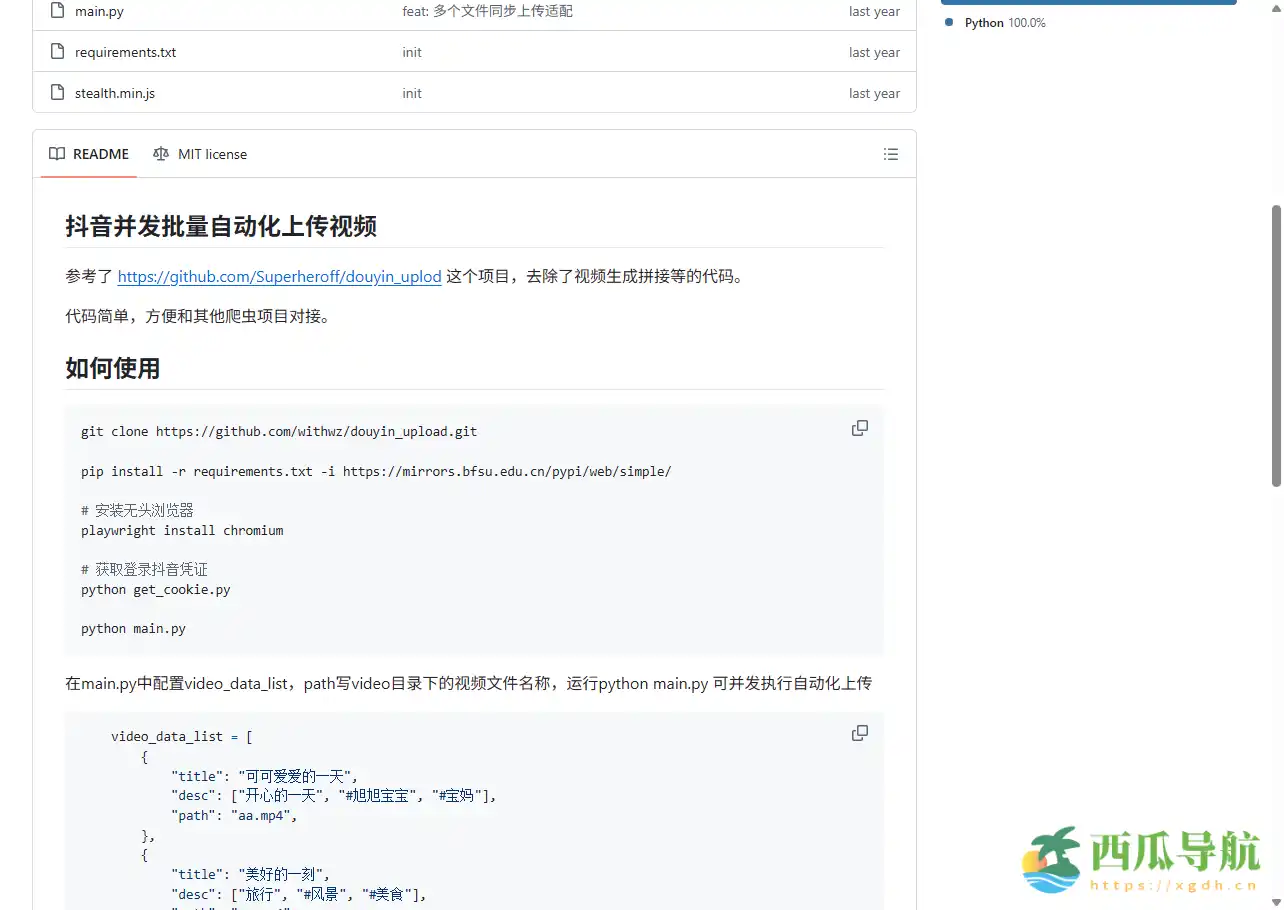This screenshot has height=910, width=1284.
Task: Open the main.py file
Action: click(101, 11)
